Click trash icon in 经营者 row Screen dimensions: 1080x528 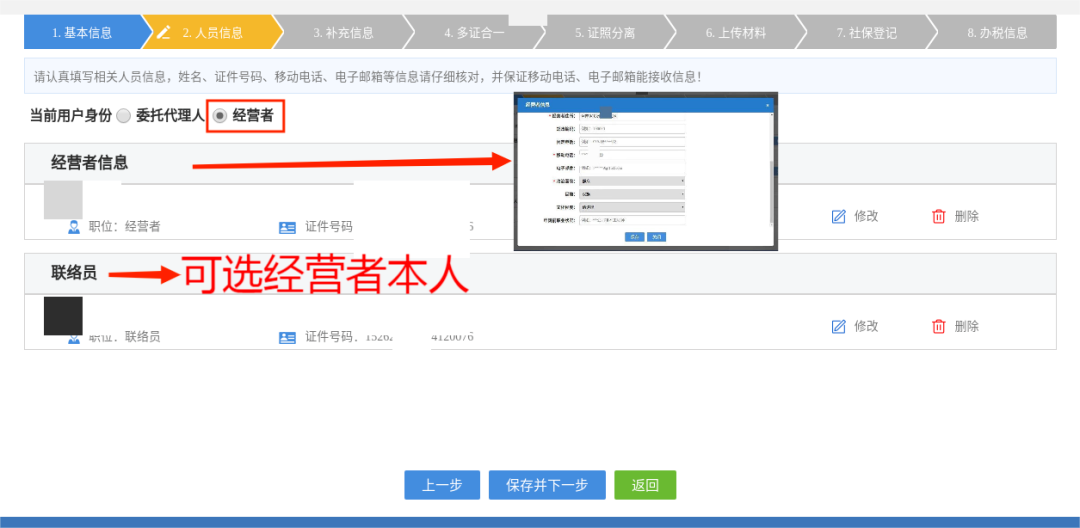click(939, 216)
